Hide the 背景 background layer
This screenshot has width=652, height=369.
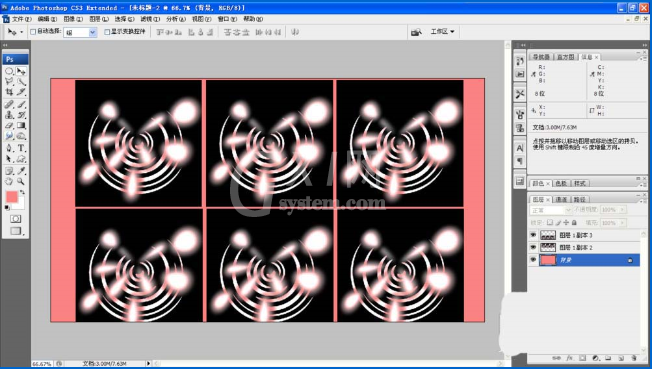tap(533, 260)
